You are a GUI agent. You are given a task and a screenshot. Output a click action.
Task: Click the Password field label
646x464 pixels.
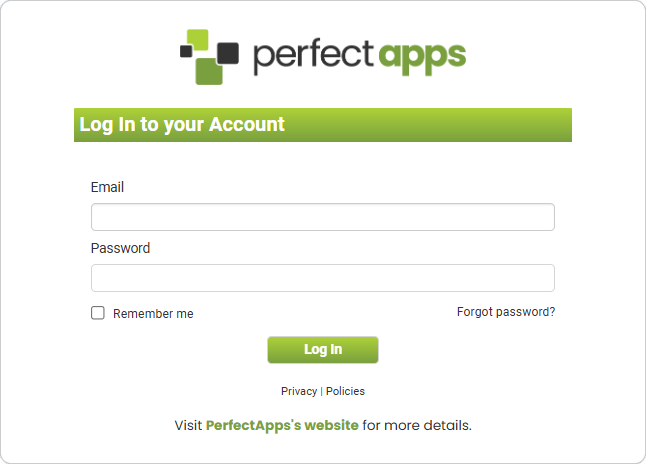[x=120, y=248]
